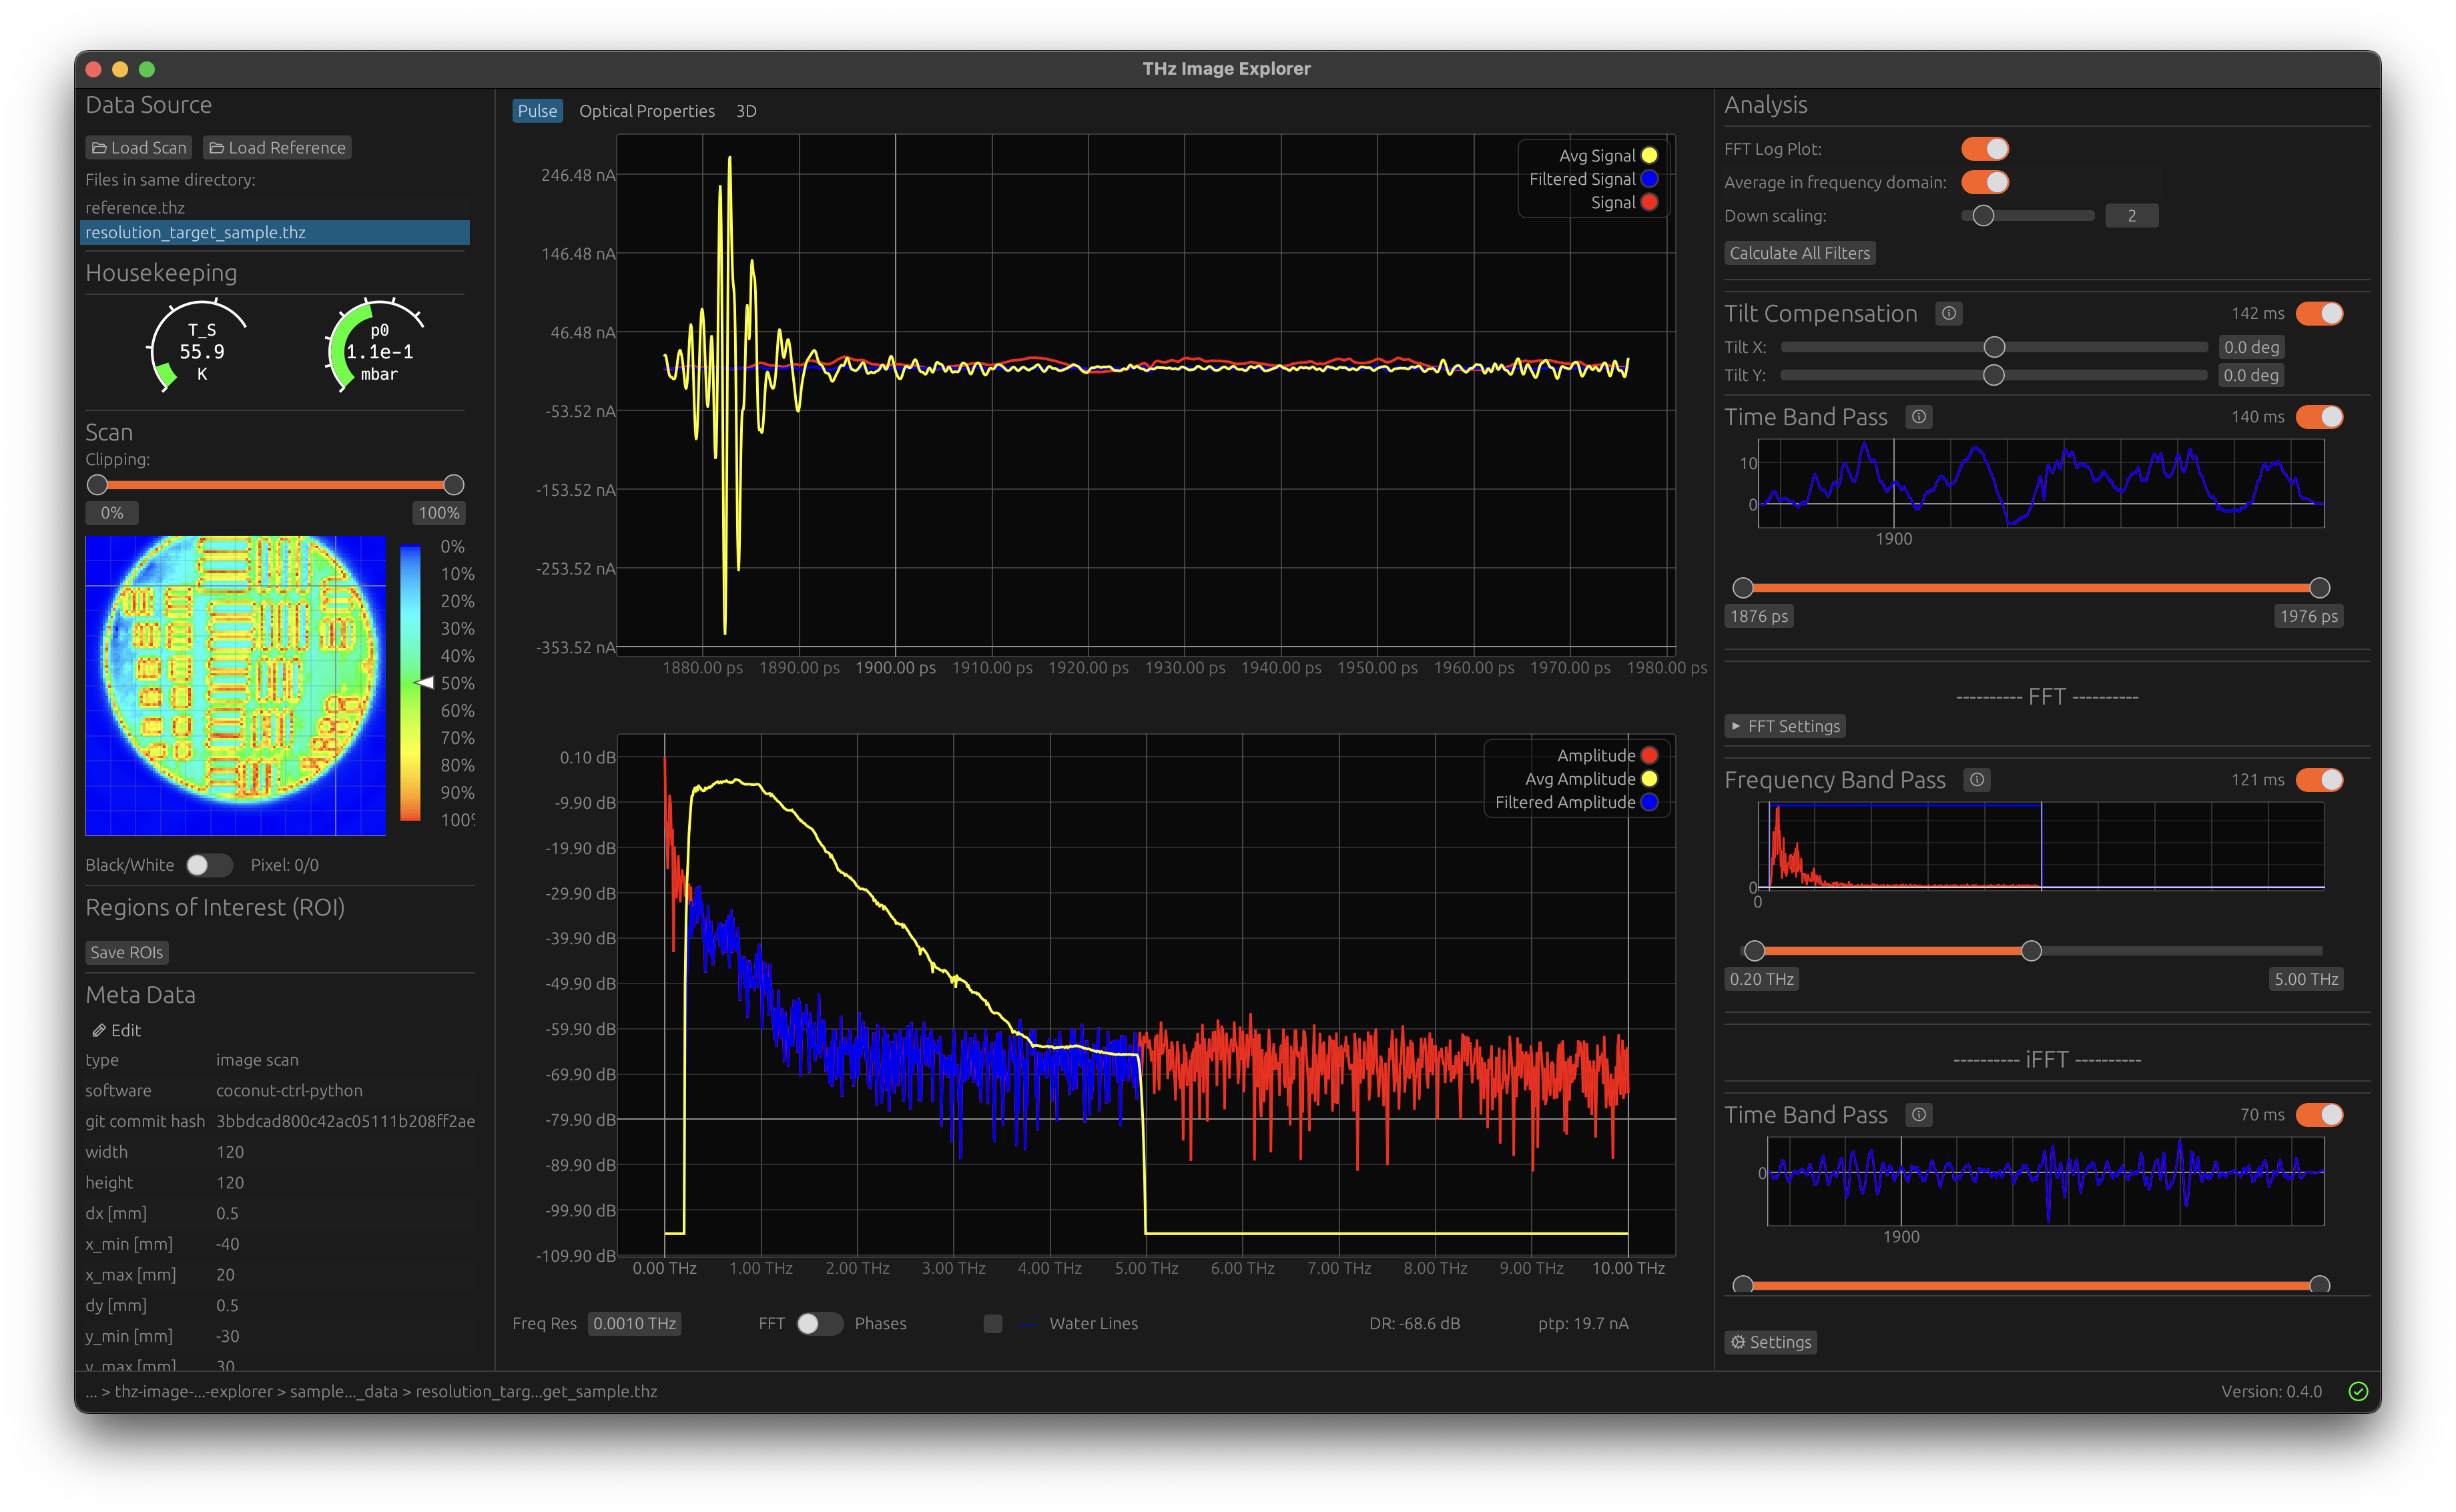Click the green status check icon

2358,1391
